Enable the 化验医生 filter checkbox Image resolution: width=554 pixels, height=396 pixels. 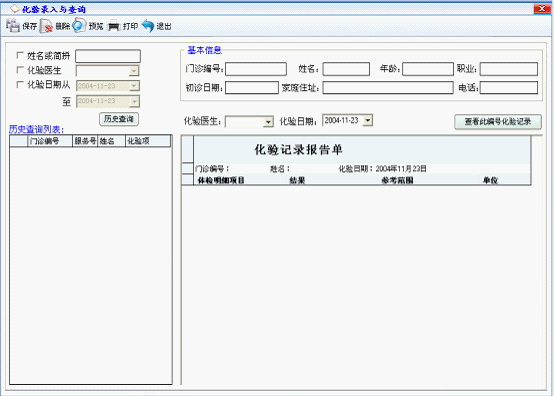pyautogui.click(x=20, y=70)
